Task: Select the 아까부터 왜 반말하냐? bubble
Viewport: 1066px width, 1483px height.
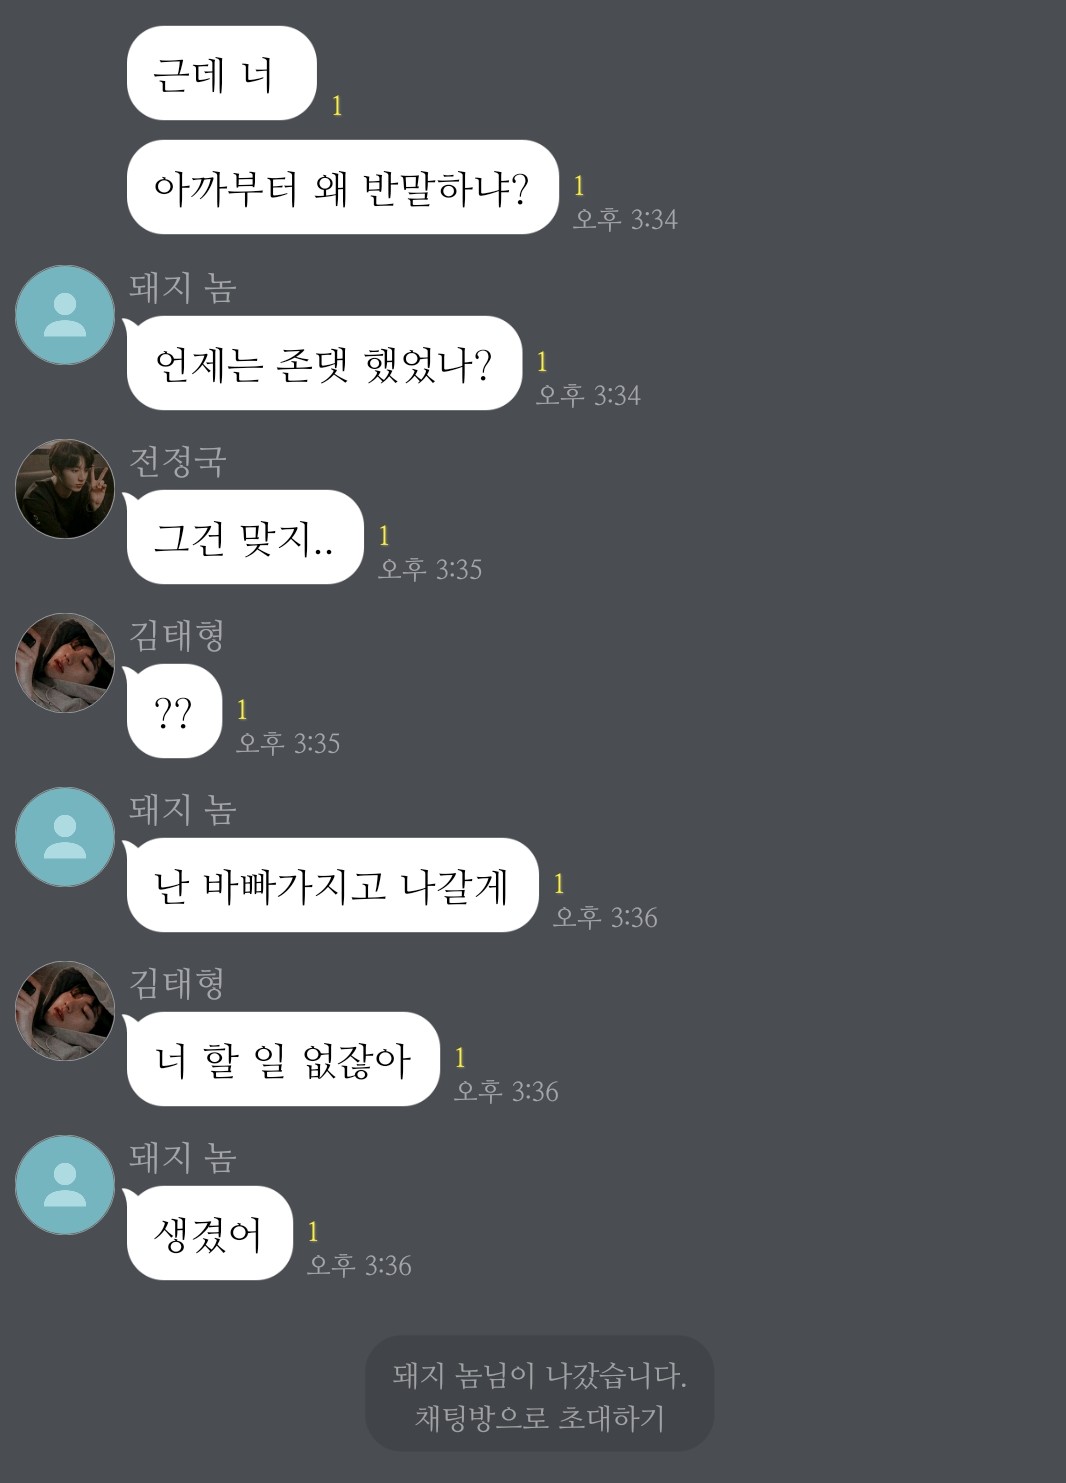Action: pos(342,187)
